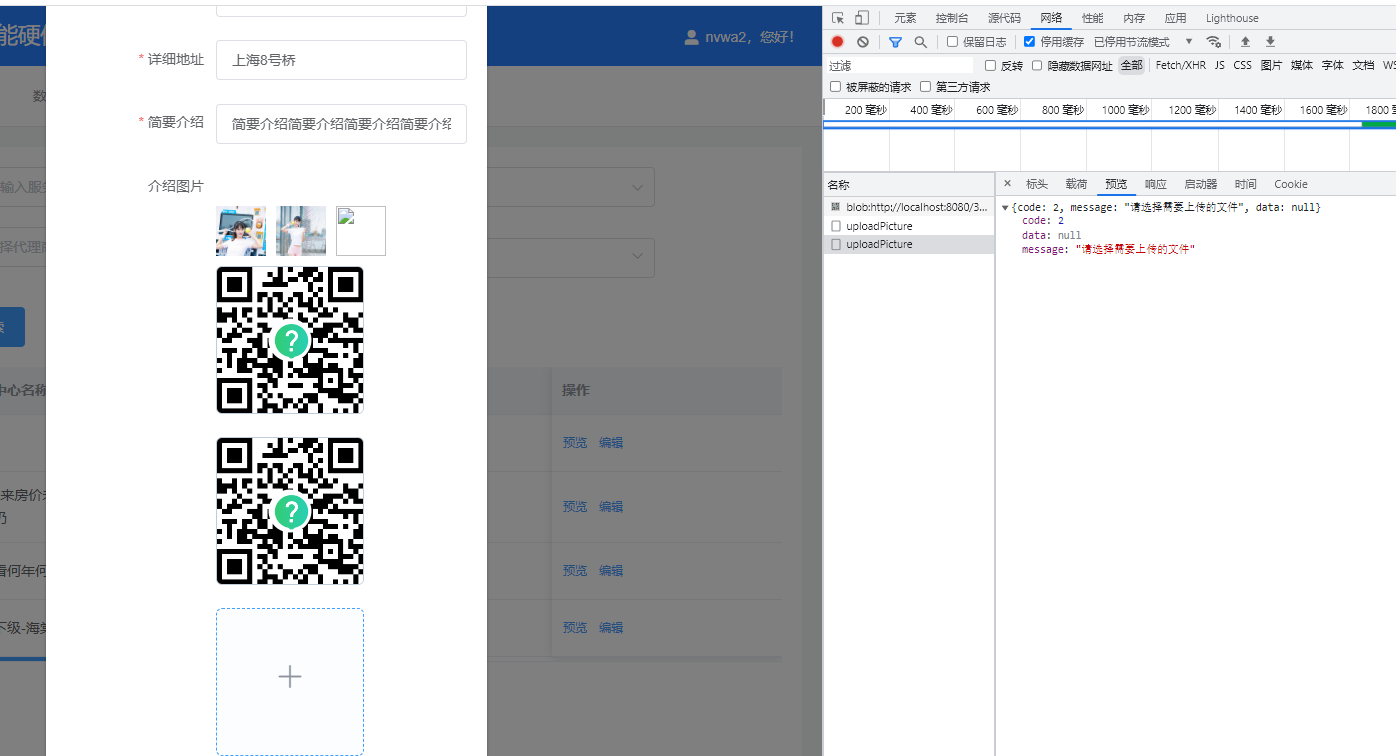Screen dimensions: 1396x756
Task: Click the first intro picture thumbnail
Action: point(241,231)
